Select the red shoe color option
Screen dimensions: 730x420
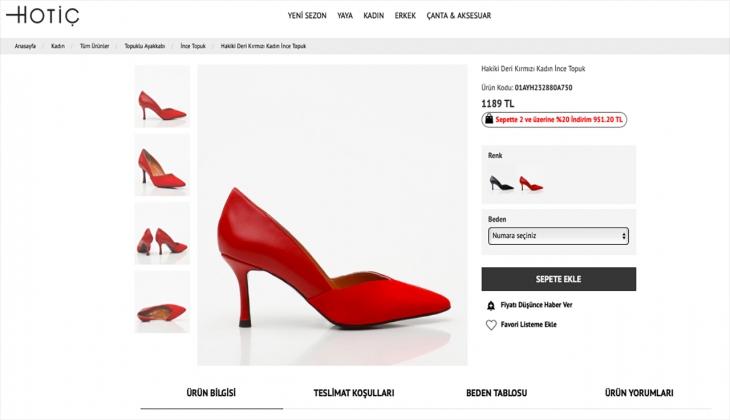530,182
